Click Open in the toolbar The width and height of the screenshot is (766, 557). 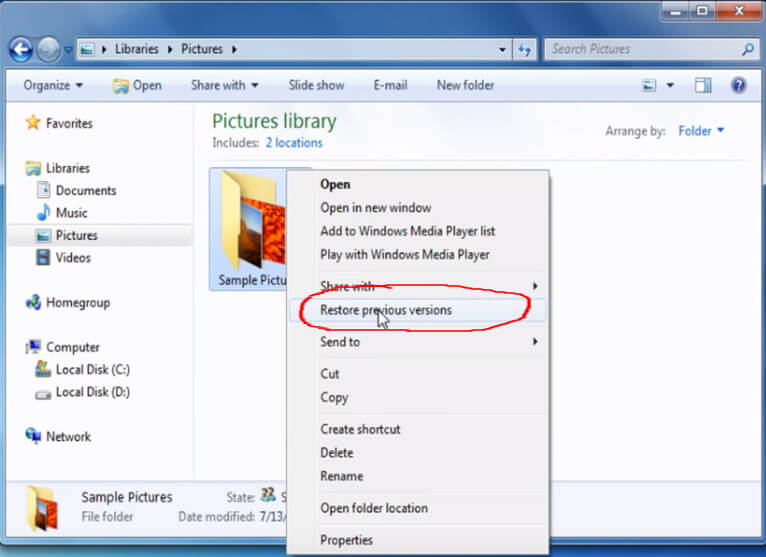(137, 86)
